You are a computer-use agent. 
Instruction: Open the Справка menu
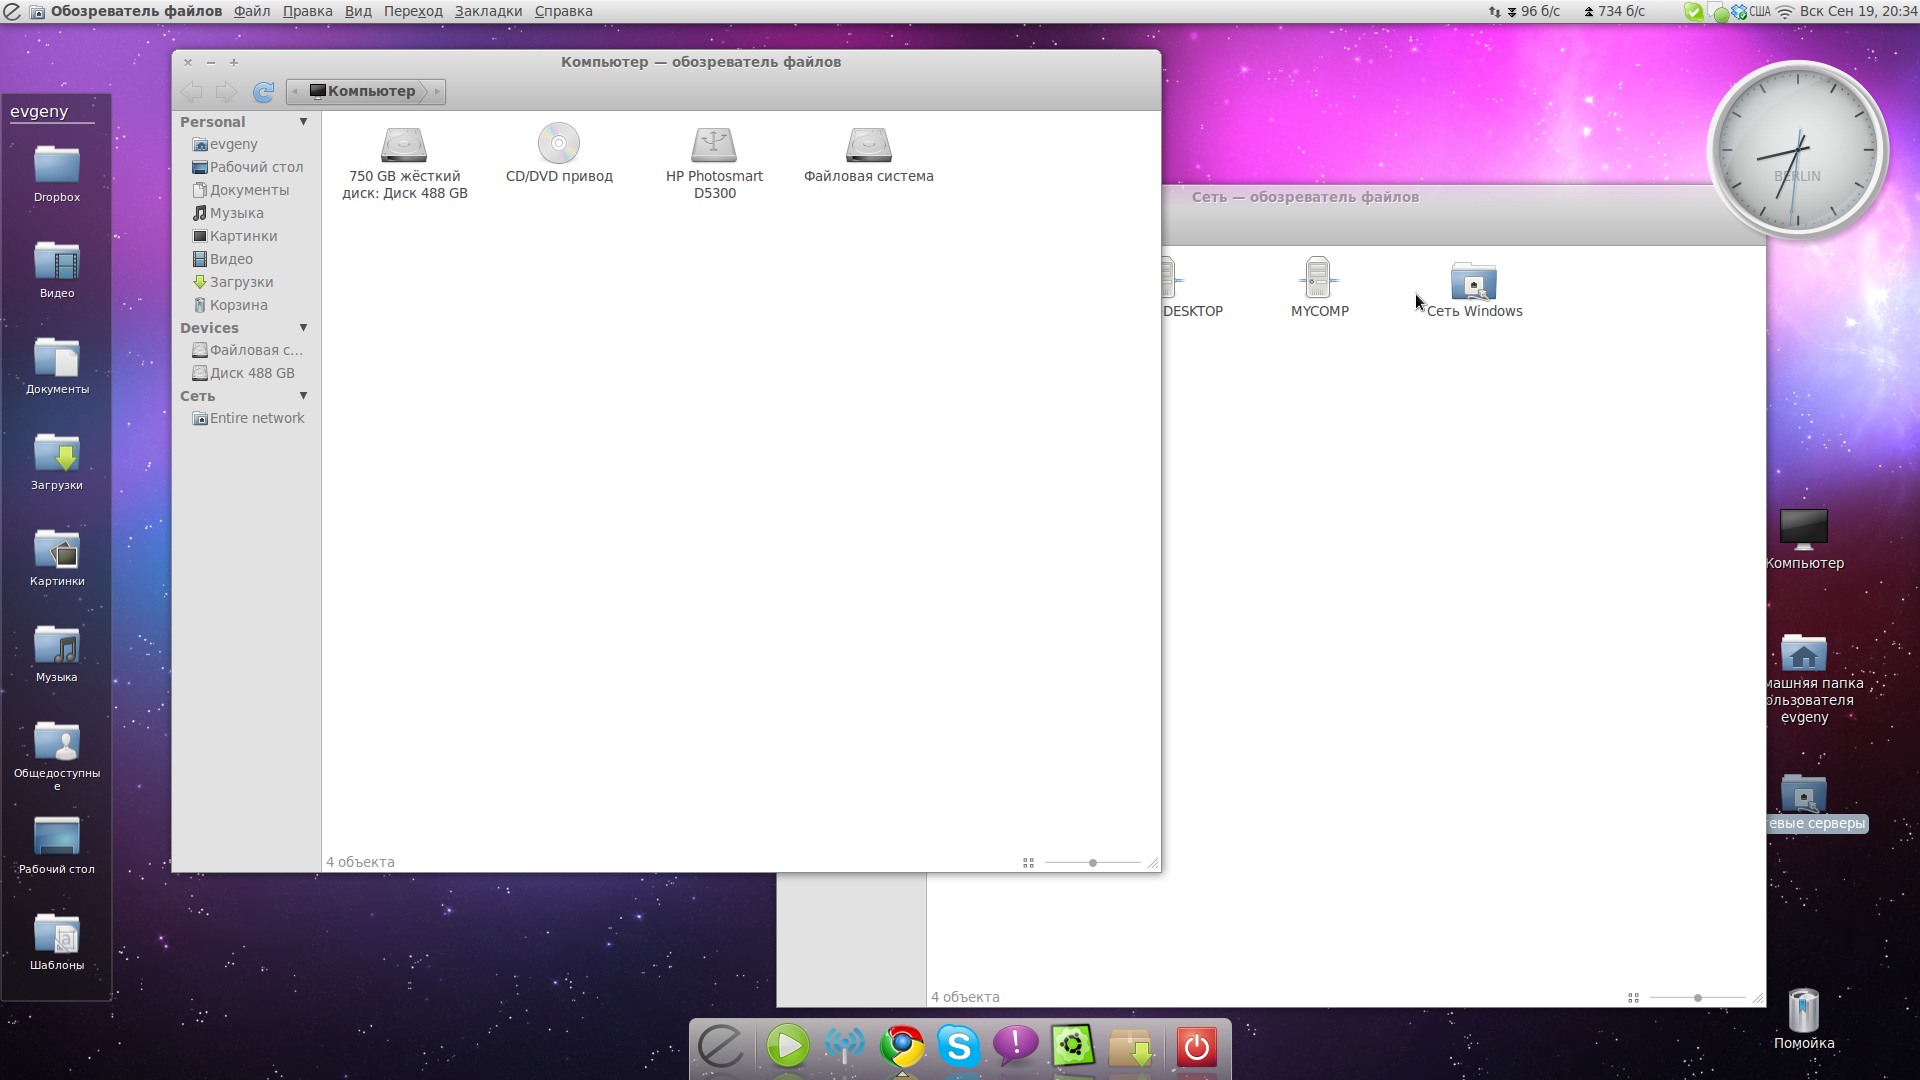[563, 11]
